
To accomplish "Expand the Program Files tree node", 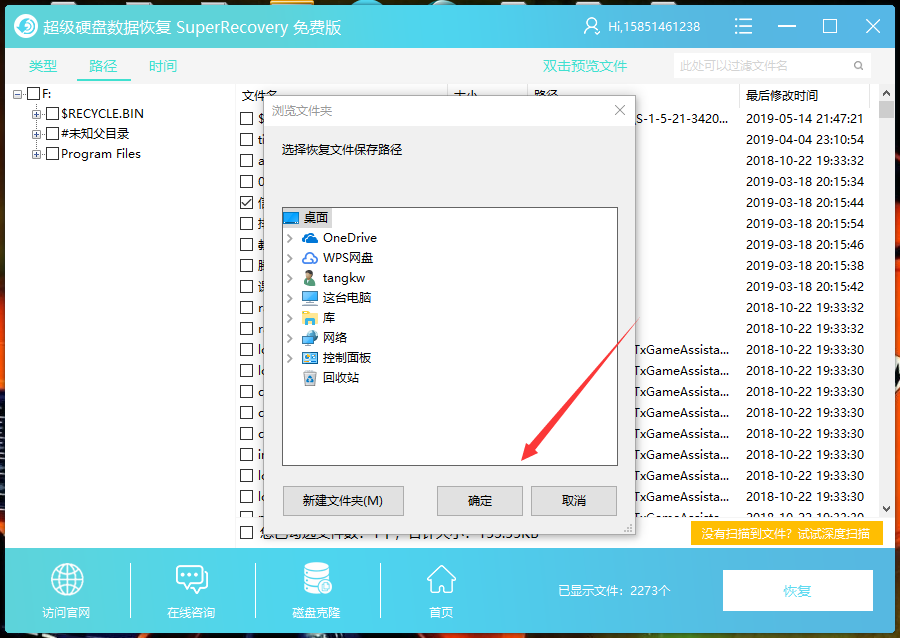I will pyautogui.click(x=37, y=154).
